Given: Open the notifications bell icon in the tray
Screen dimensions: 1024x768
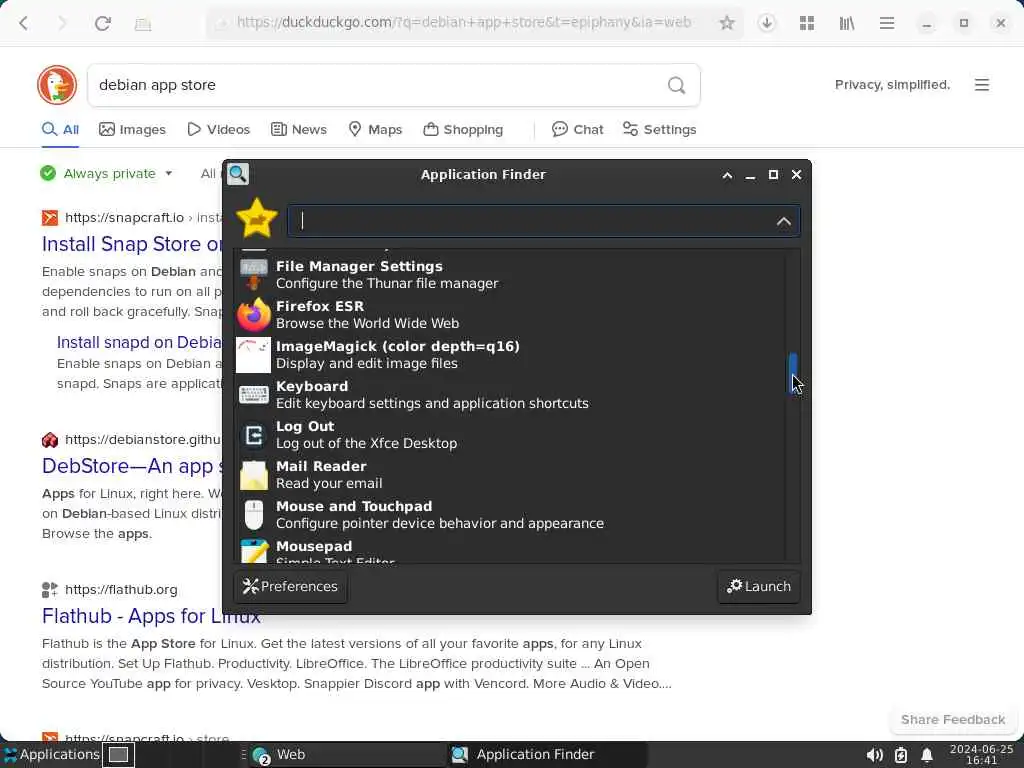Looking at the screenshot, I should (927, 756).
